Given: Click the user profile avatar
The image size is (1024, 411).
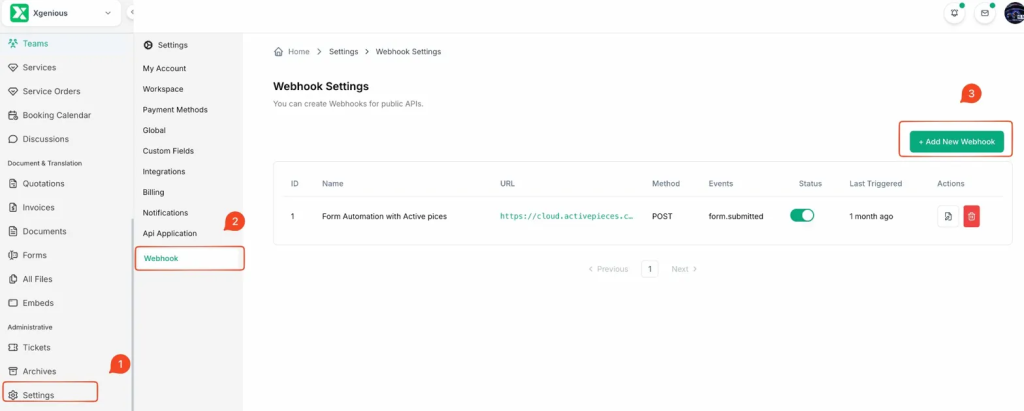Looking at the screenshot, I should click(1013, 13).
